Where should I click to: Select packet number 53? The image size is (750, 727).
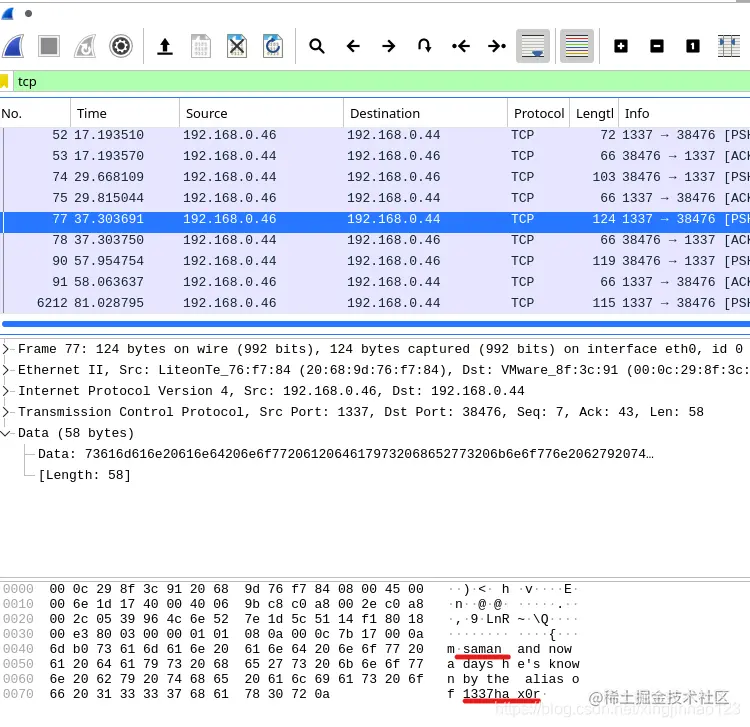[x=375, y=156]
